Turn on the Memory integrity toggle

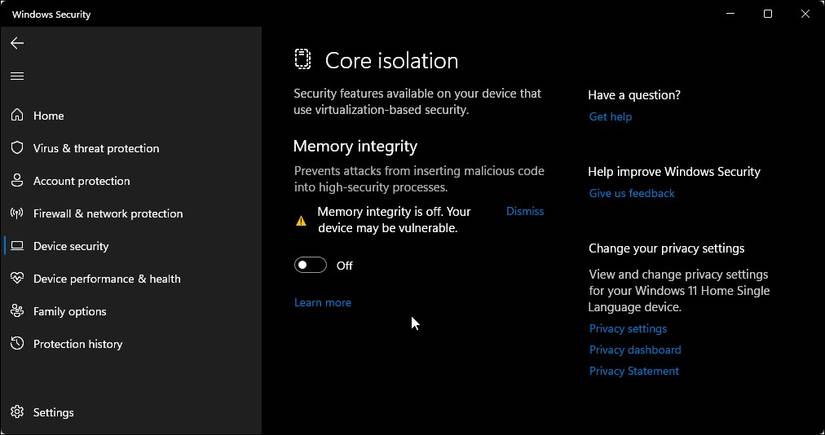tap(311, 265)
